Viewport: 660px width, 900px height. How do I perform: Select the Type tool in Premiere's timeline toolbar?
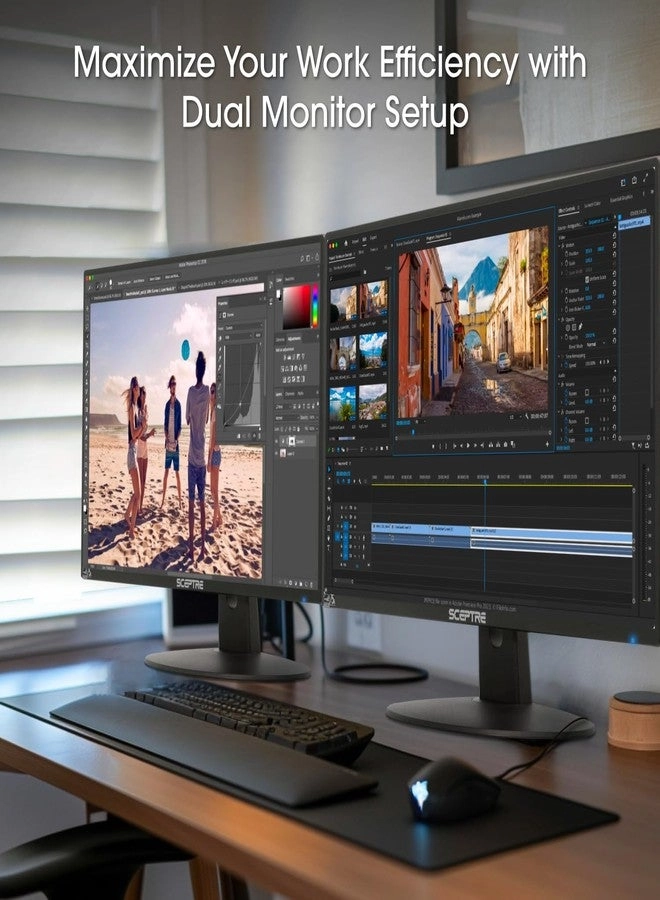330,546
